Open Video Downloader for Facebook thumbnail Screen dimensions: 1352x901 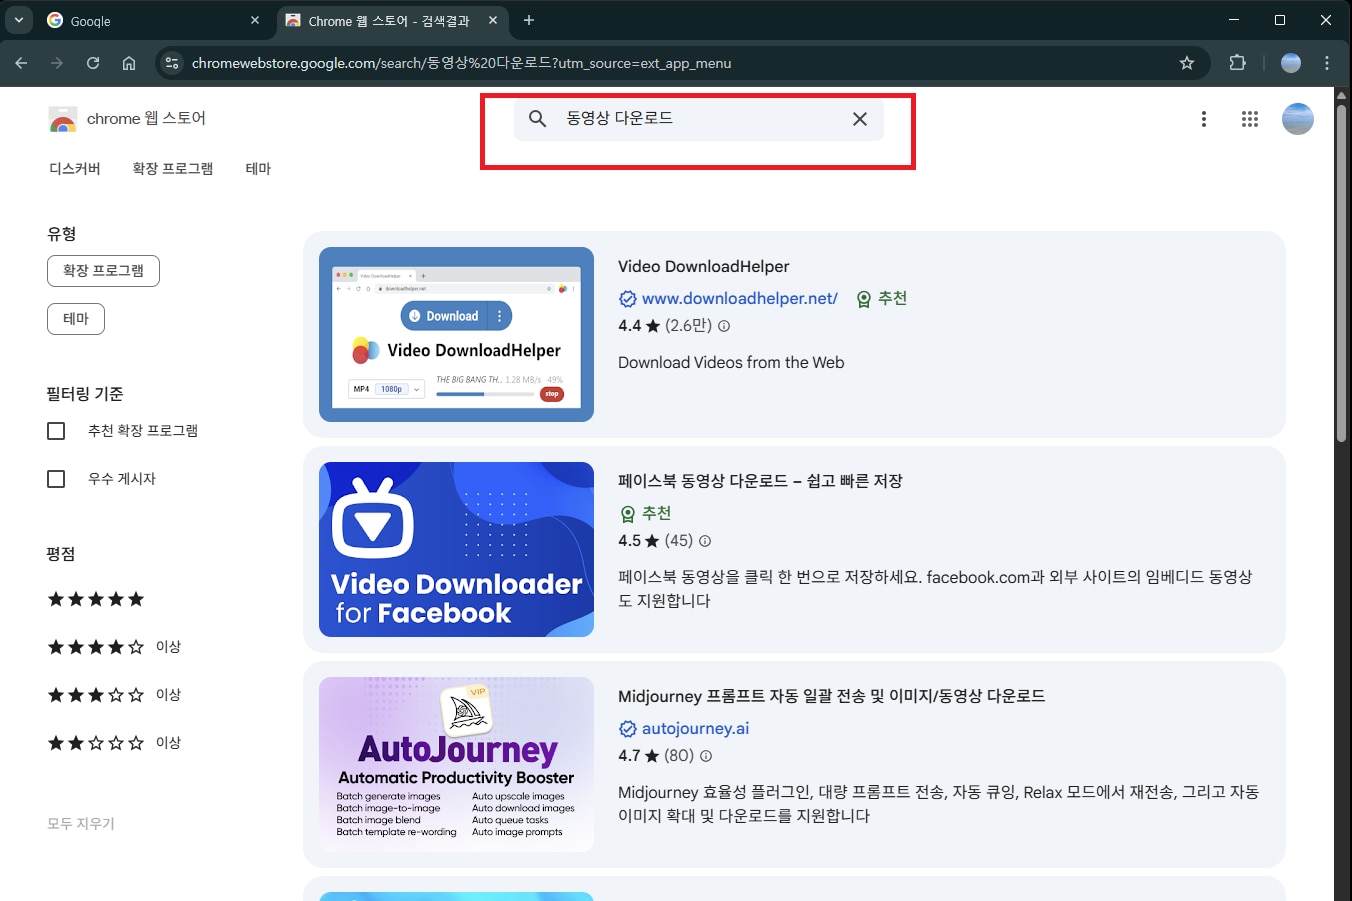pos(456,549)
